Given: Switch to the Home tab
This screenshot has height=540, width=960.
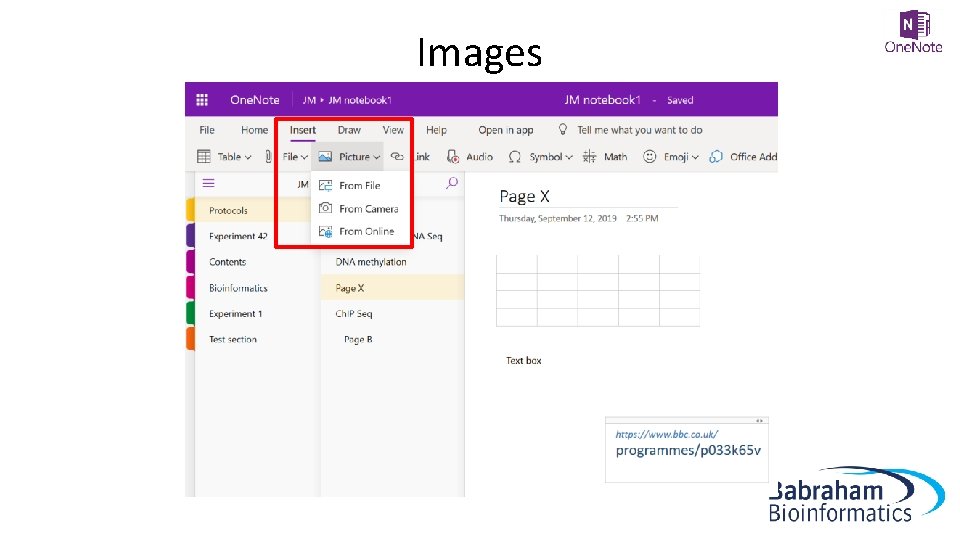Looking at the screenshot, I should 254,130.
